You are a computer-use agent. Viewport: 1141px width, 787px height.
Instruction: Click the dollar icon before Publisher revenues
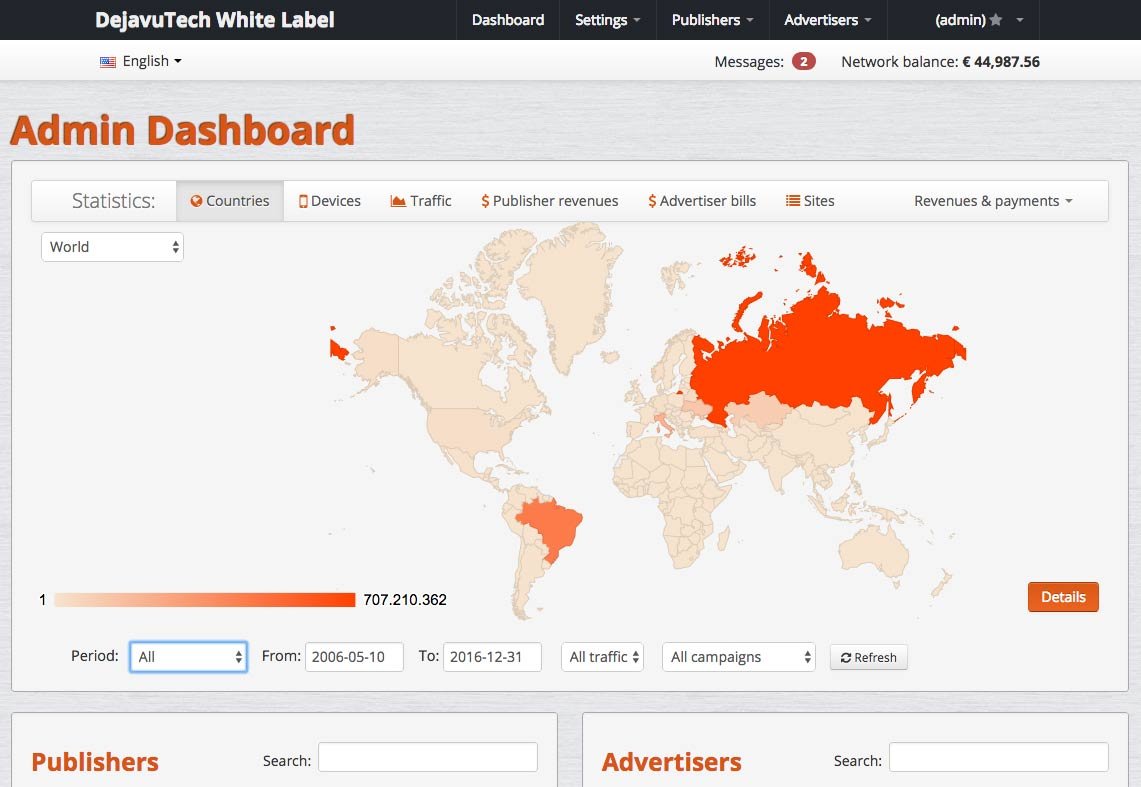point(485,201)
